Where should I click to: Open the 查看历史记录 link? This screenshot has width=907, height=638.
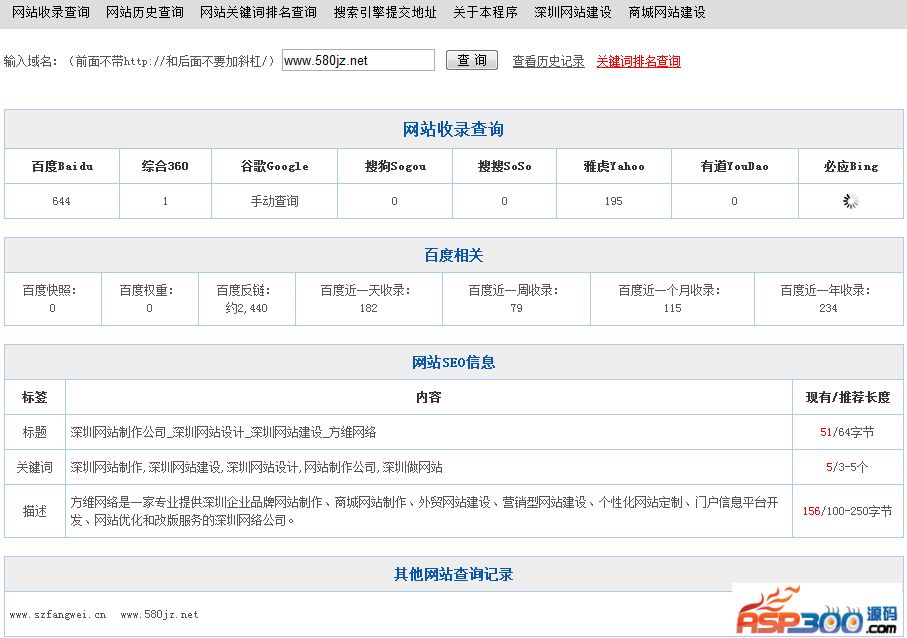click(548, 61)
